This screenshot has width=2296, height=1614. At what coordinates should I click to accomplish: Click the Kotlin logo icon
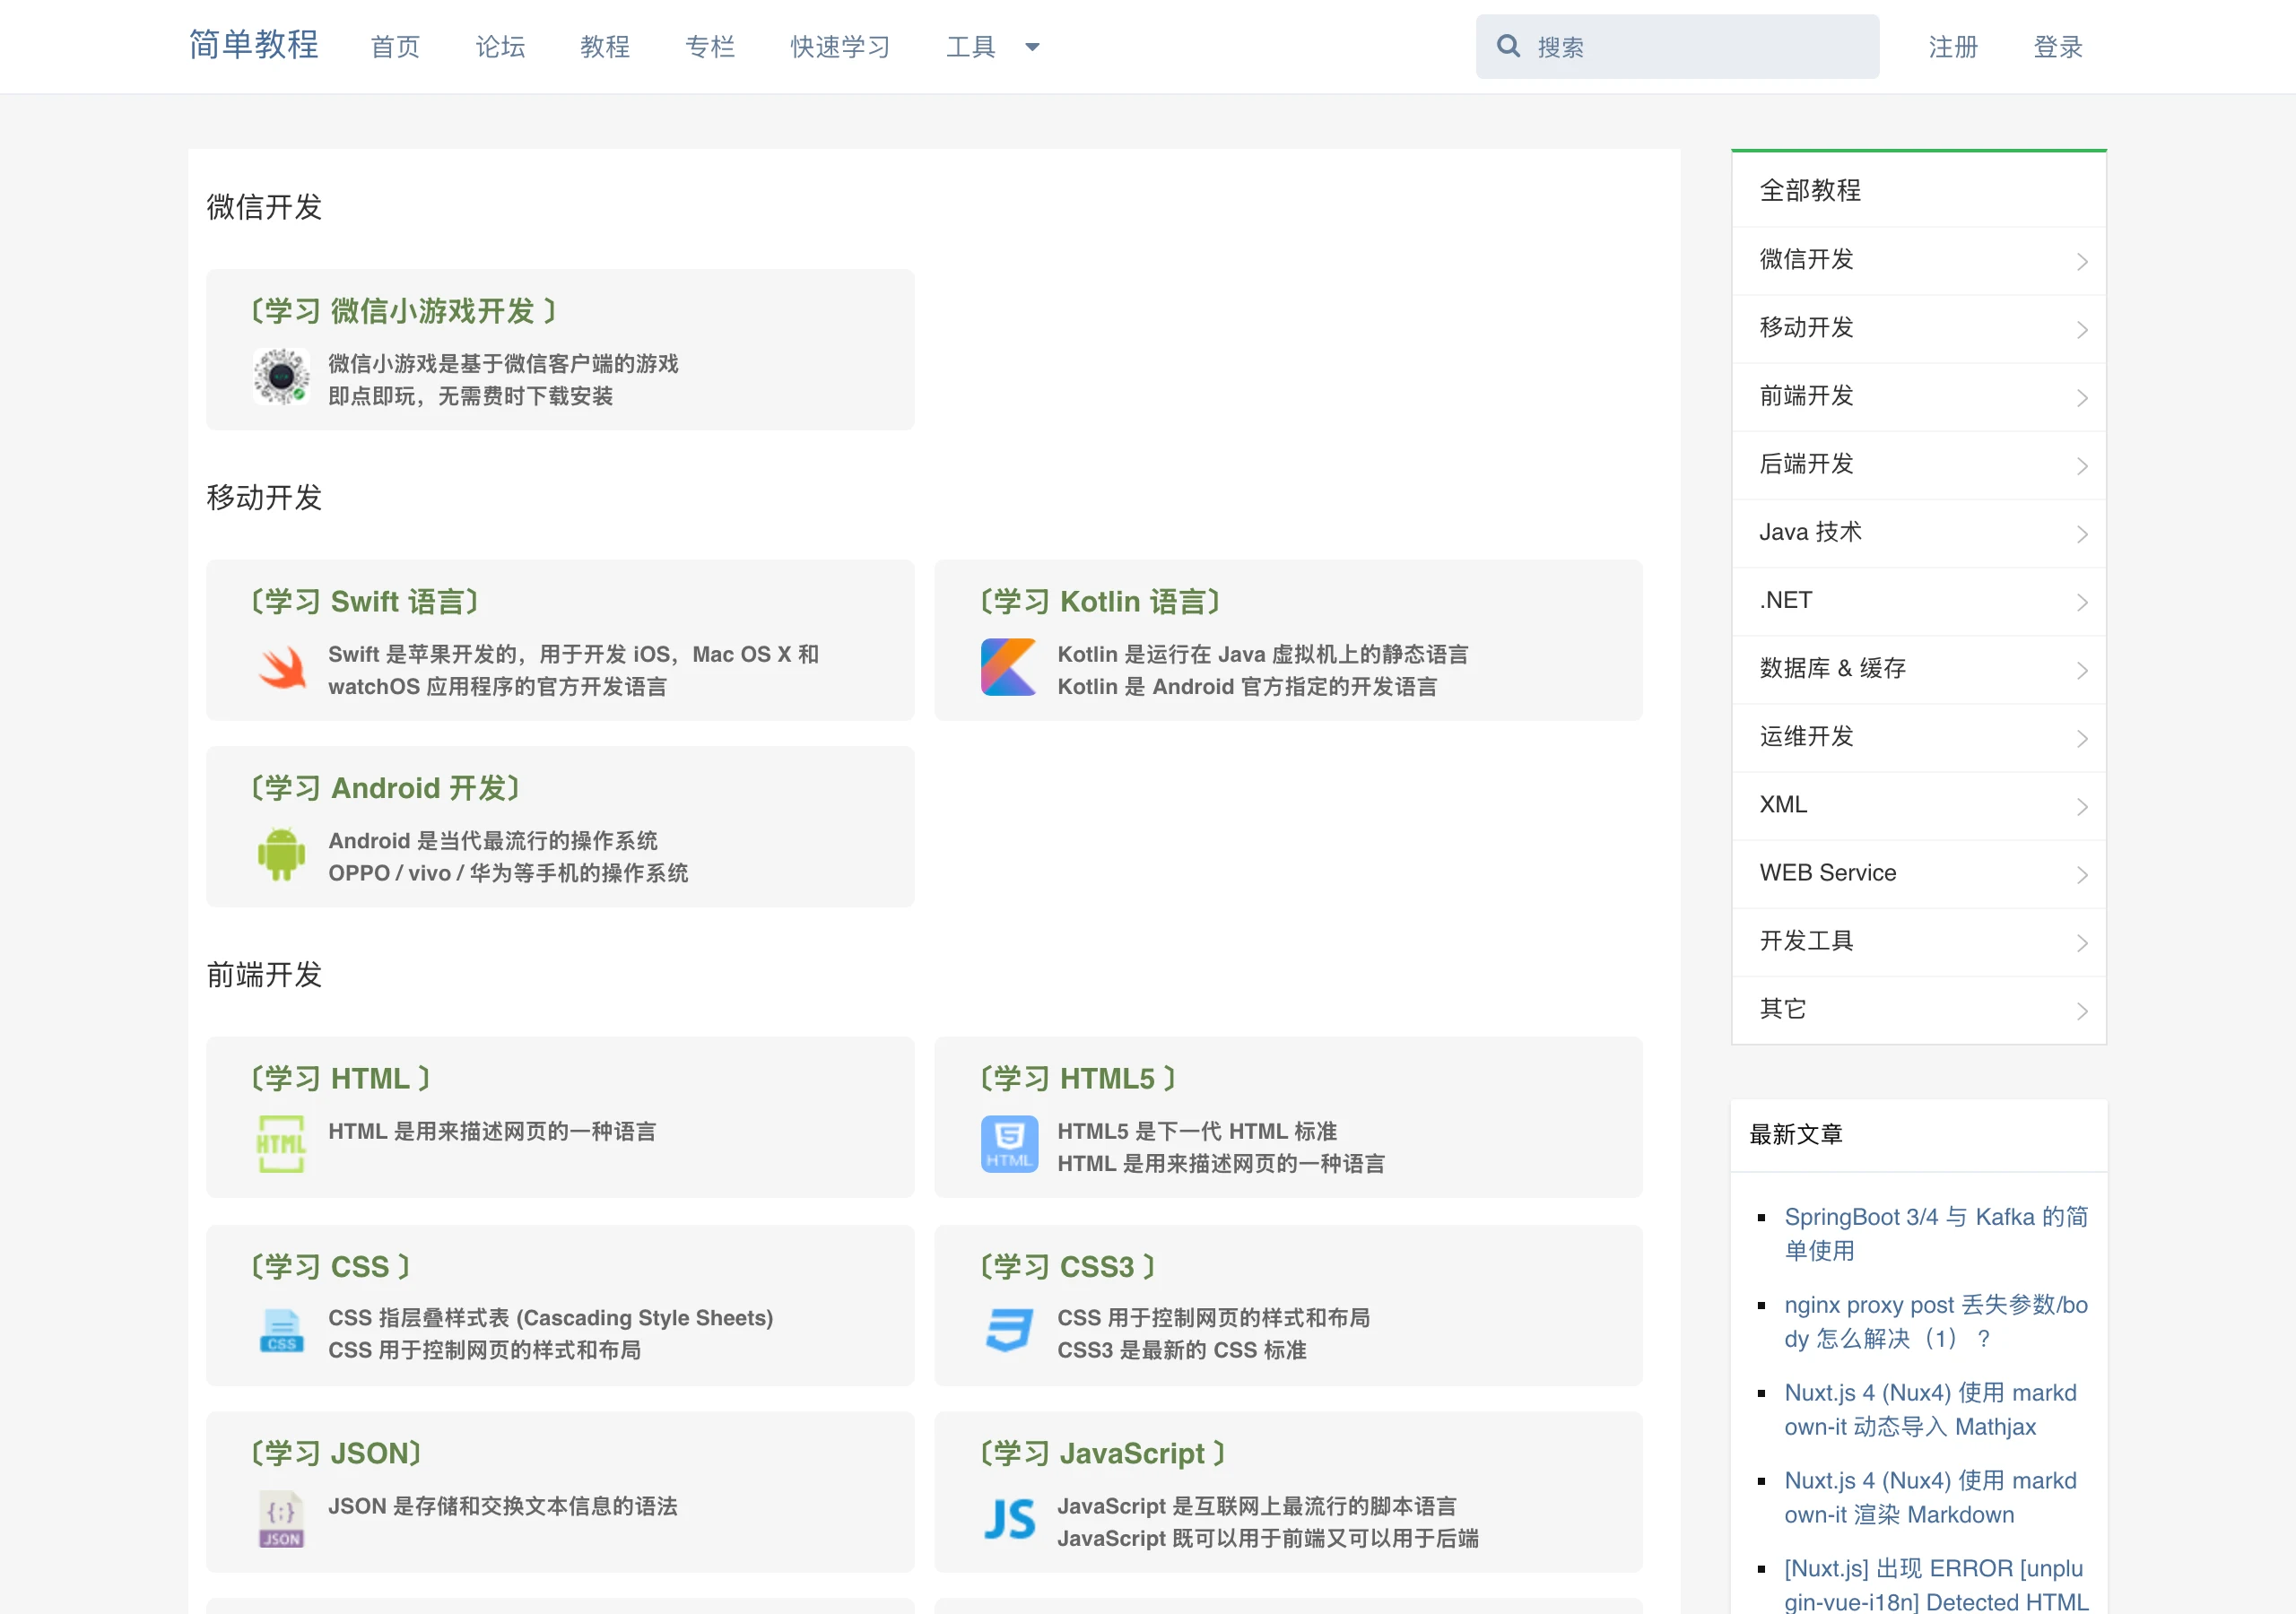pos(1008,667)
